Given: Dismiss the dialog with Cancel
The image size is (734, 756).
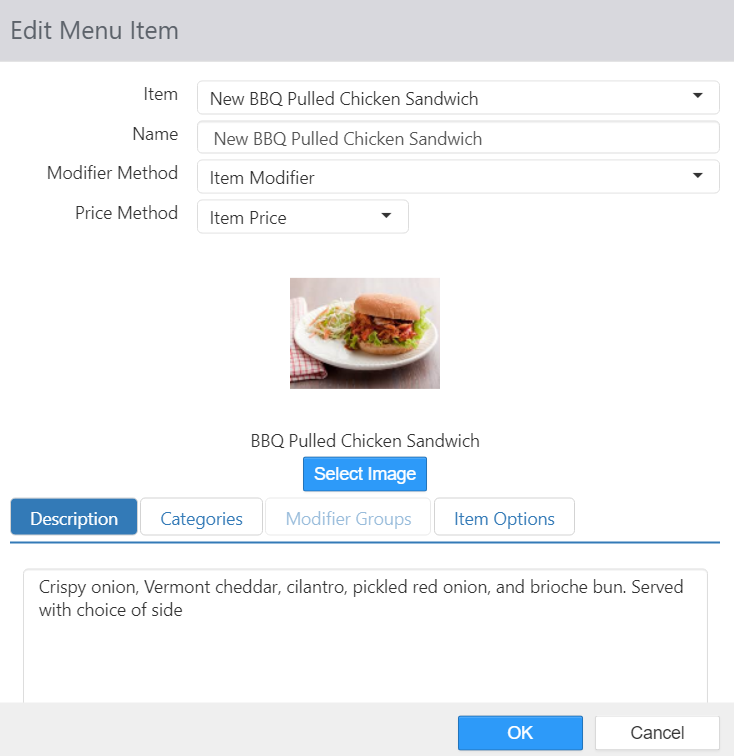Looking at the screenshot, I should [x=657, y=732].
